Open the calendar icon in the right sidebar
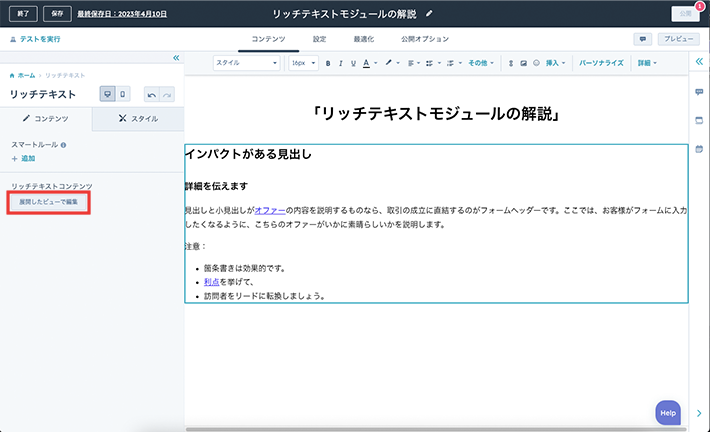Screen dimensions: 710x432 pyautogui.click(x=699, y=149)
